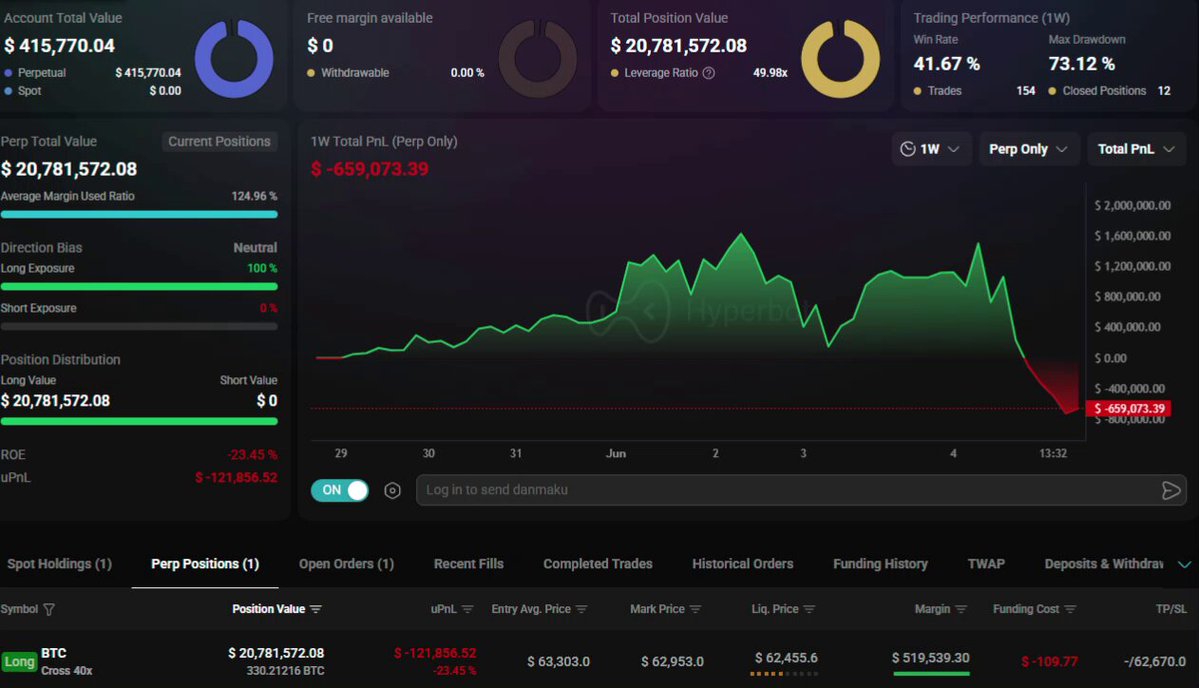Click Win Rate 41.67 % value
This screenshot has width=1199, height=688.
947,64
